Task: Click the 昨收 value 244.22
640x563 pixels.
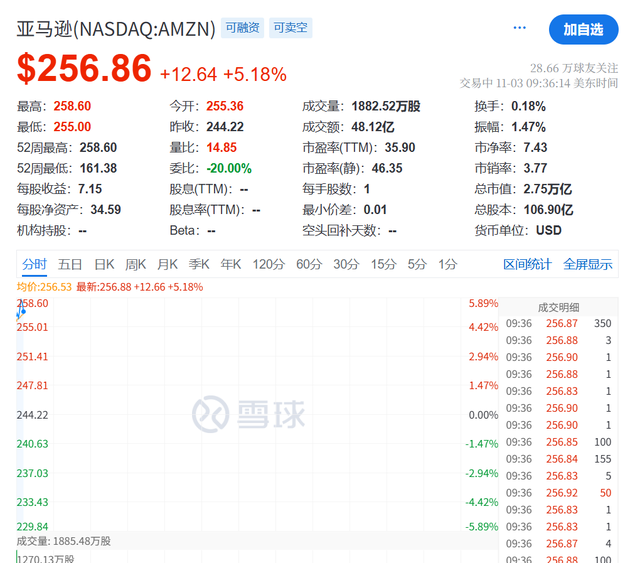Action: point(225,127)
